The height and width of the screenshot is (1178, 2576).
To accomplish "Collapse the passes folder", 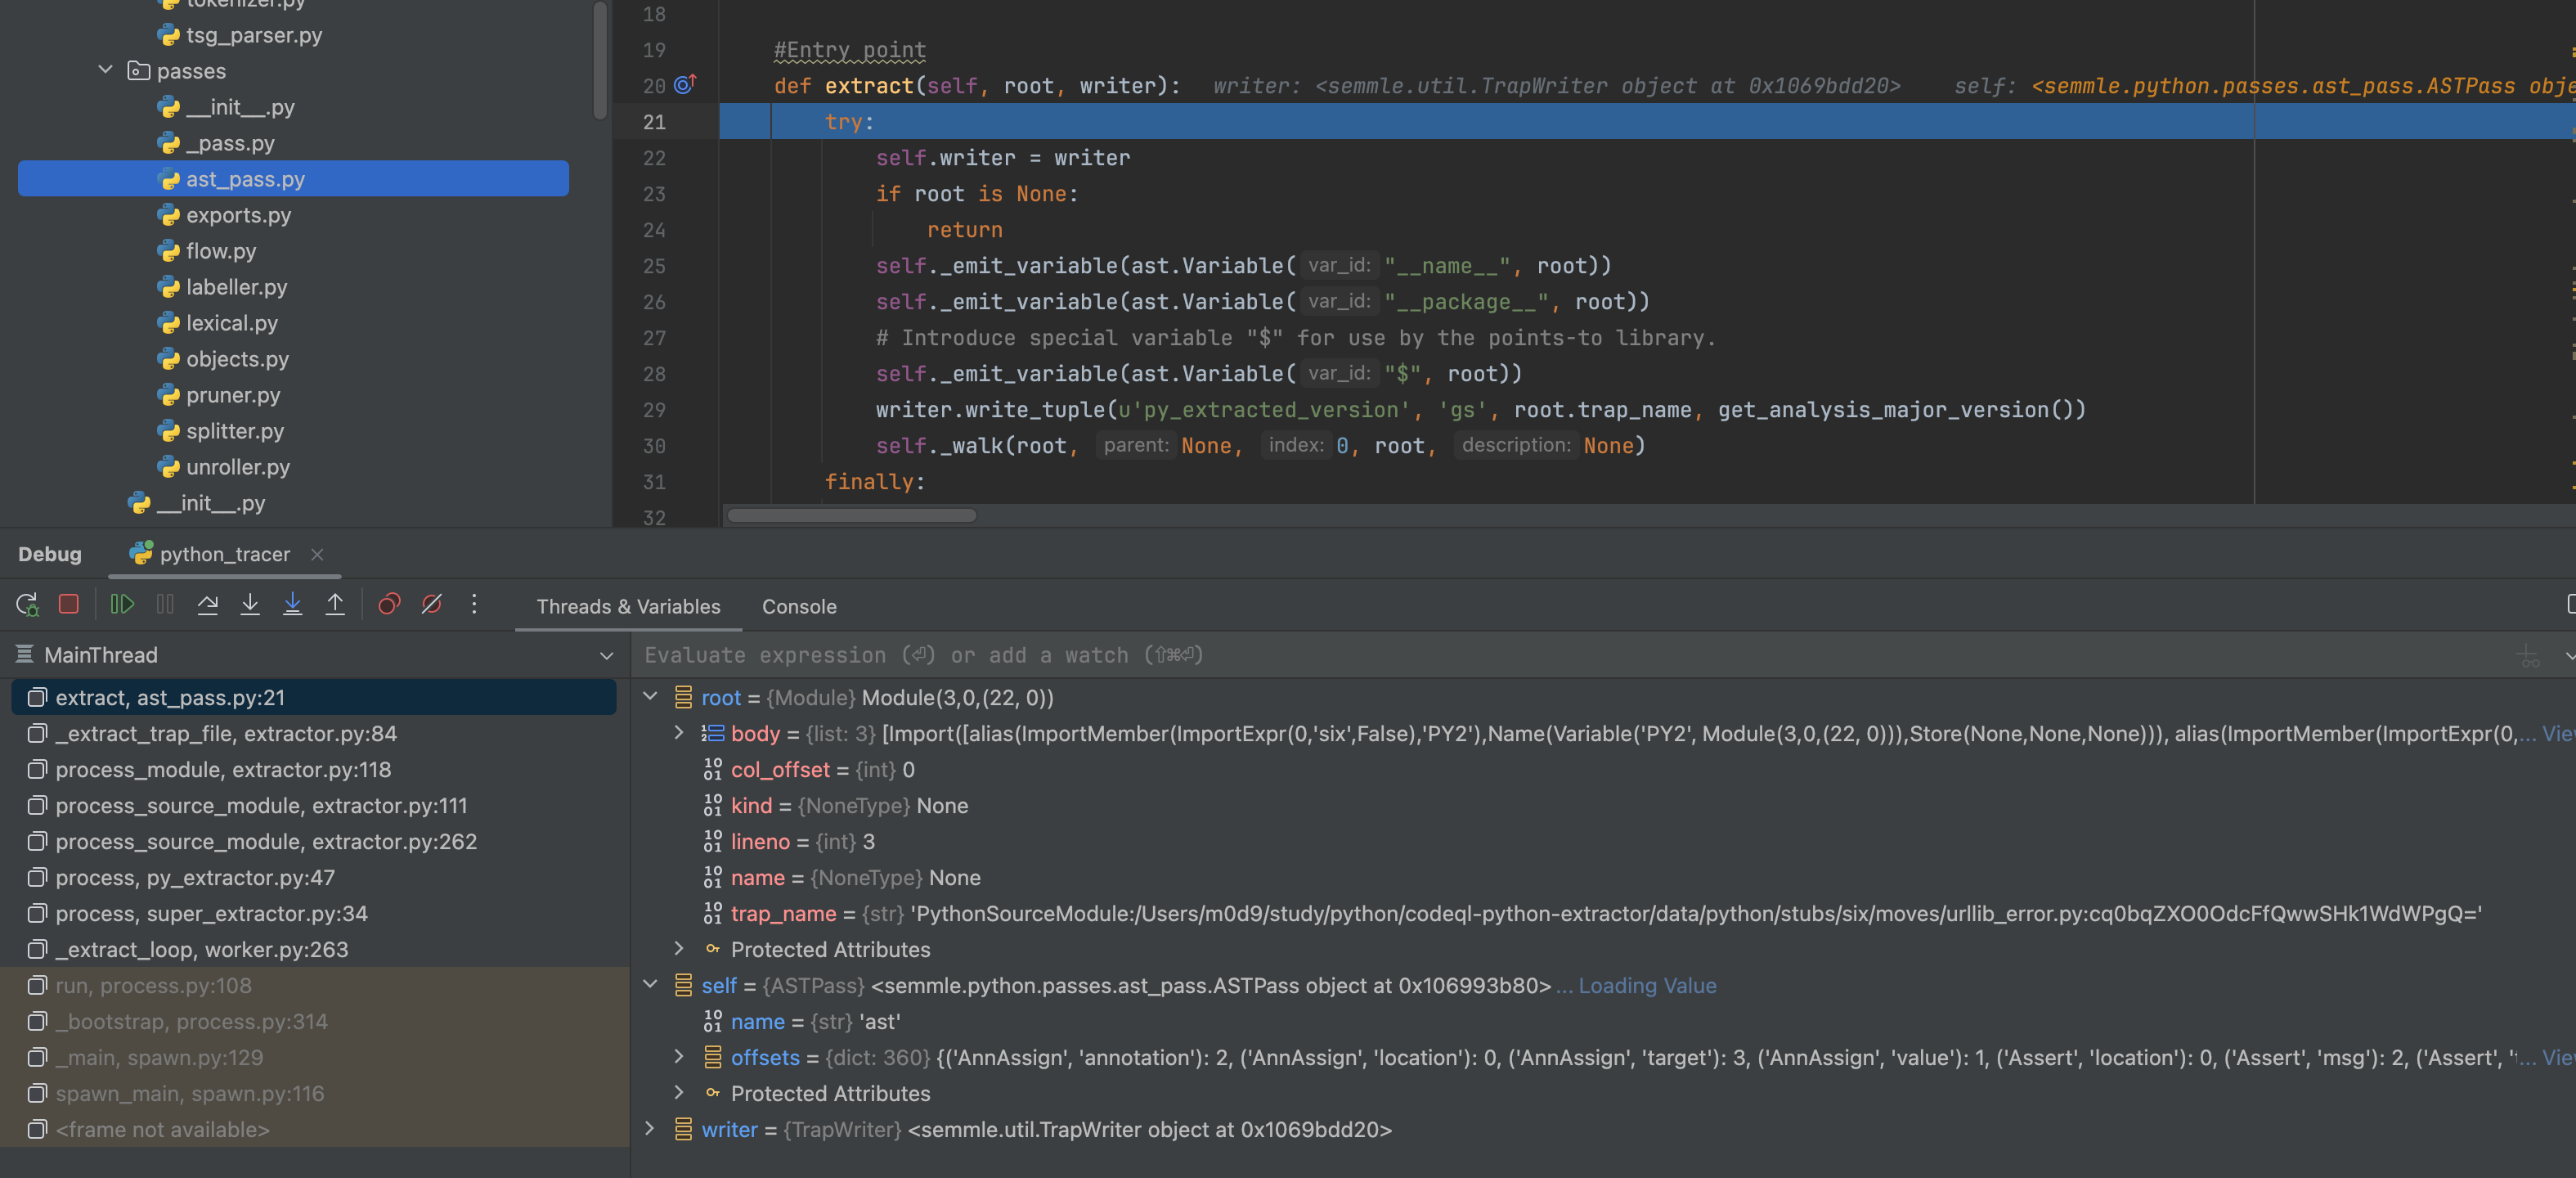I will click(105, 71).
